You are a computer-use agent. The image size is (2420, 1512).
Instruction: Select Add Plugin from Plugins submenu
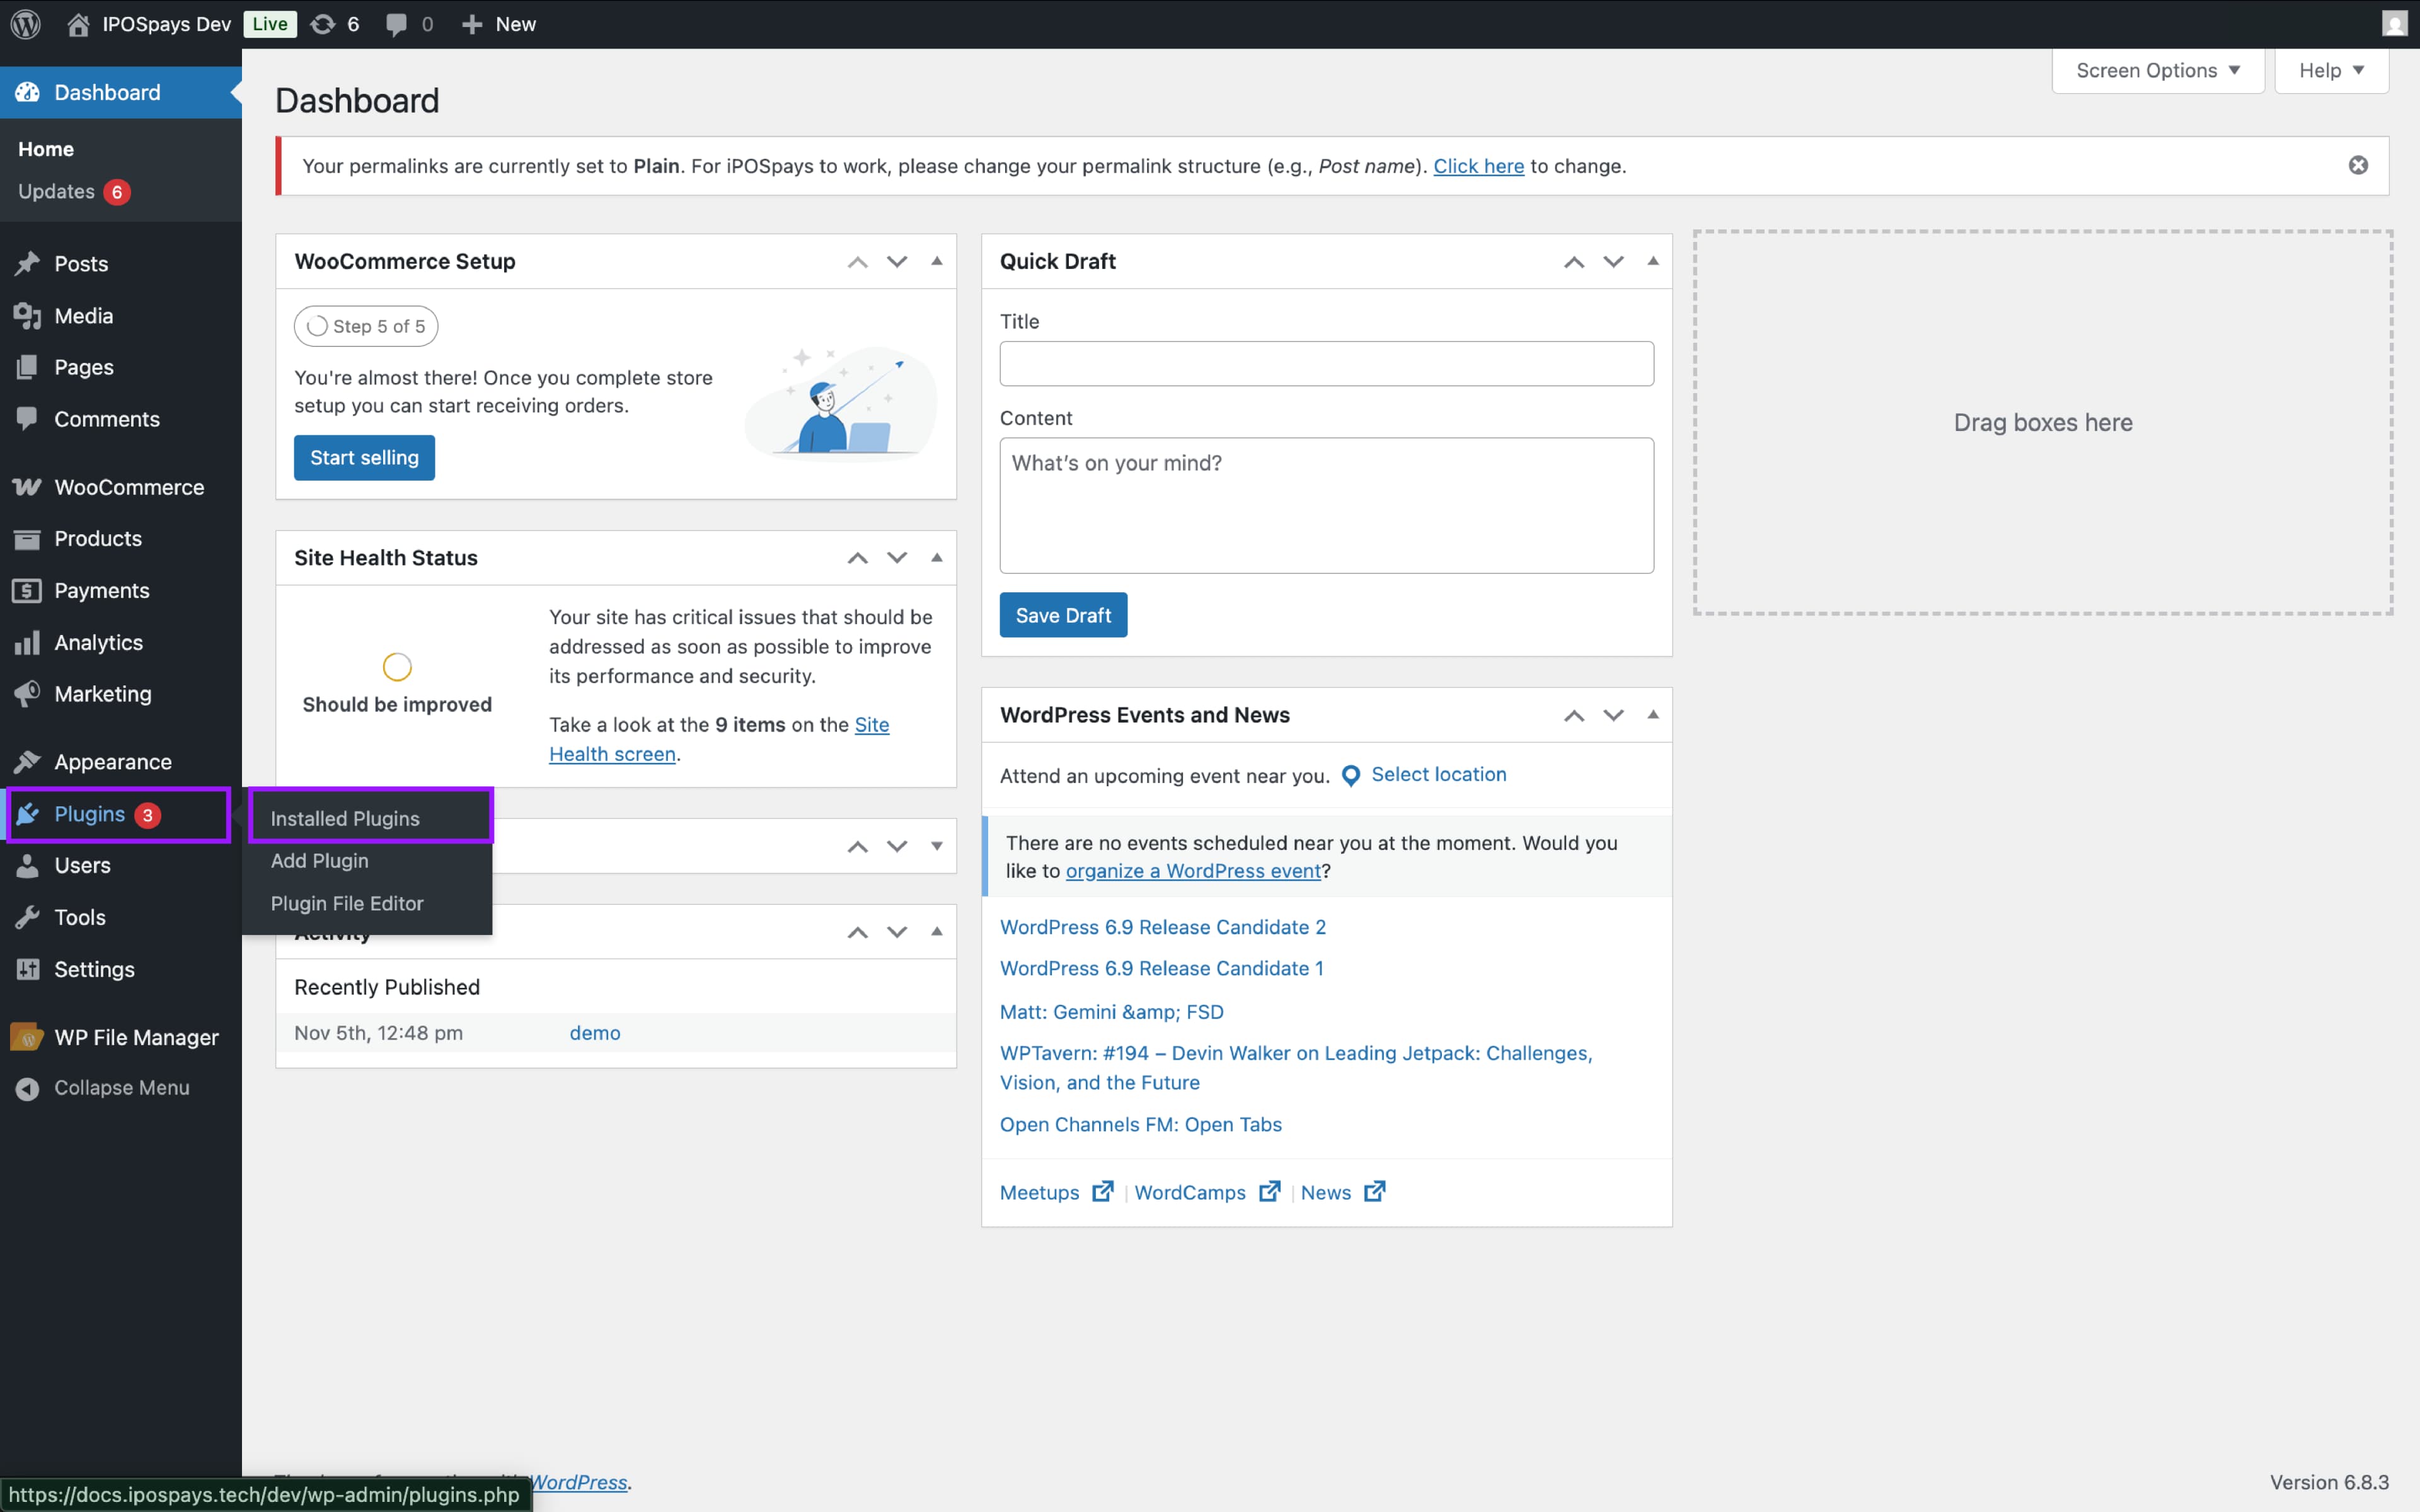pyautogui.click(x=319, y=860)
